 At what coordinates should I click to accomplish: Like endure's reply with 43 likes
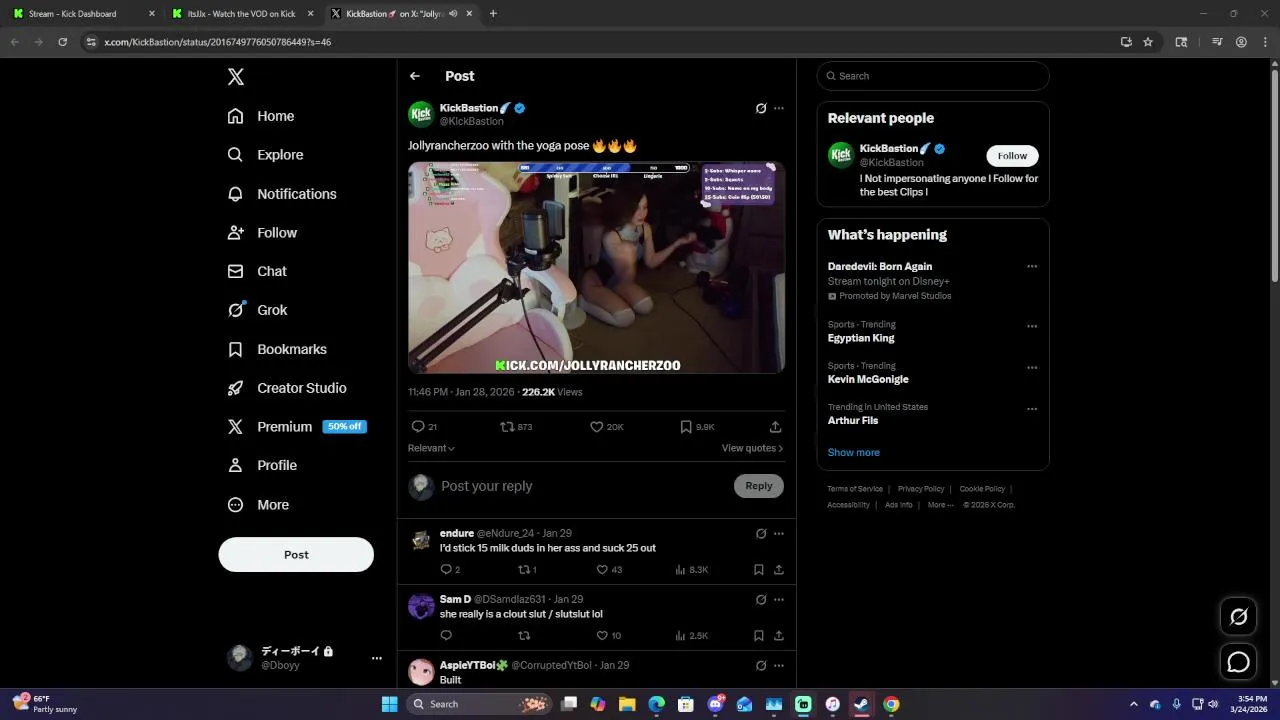(609, 570)
